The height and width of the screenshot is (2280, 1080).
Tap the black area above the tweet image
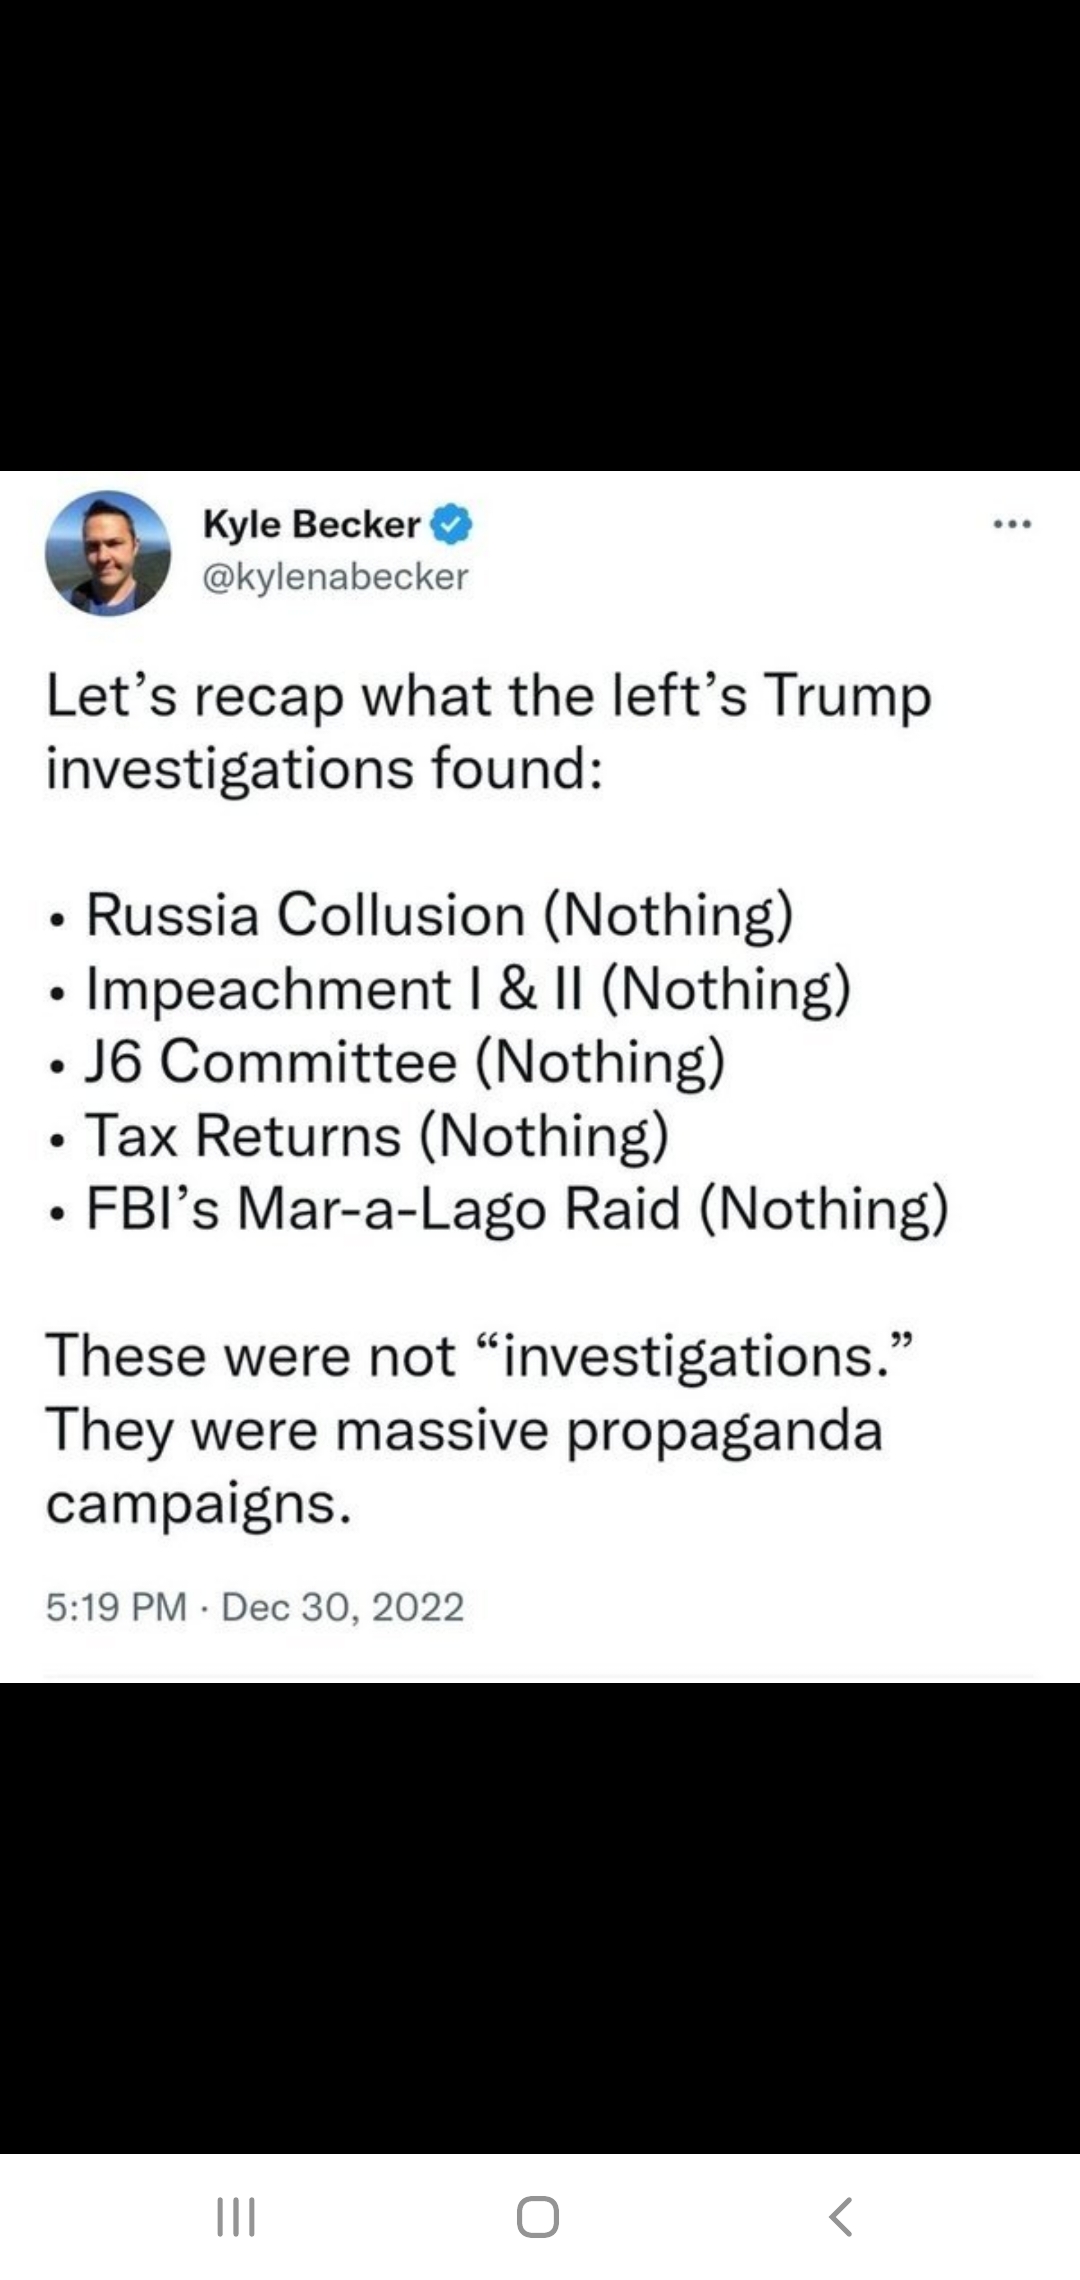[540, 235]
